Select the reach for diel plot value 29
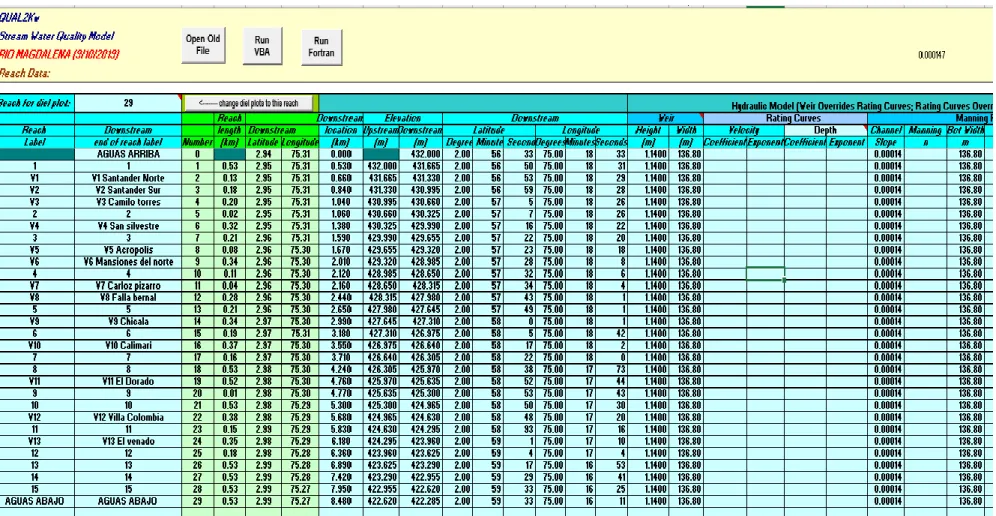This screenshot has height=516, width=996. click(x=128, y=103)
